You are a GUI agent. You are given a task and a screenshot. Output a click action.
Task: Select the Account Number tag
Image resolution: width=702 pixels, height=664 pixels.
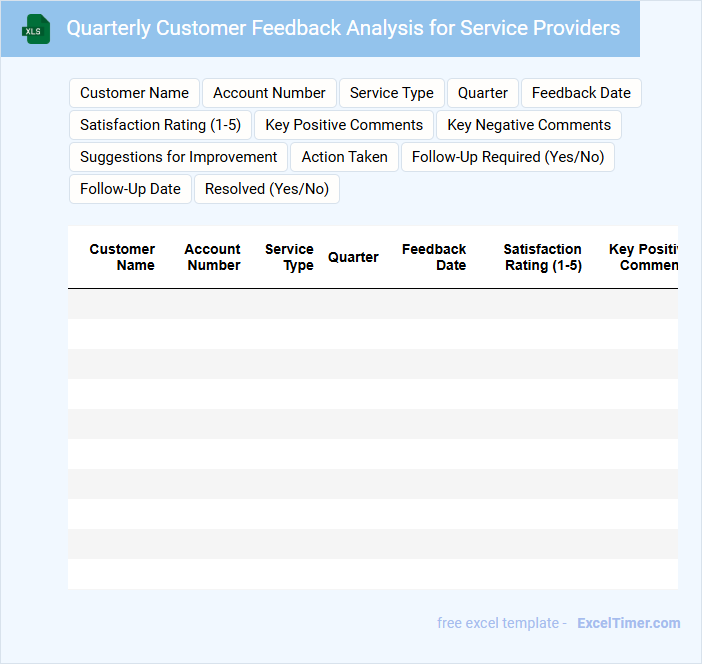269,93
